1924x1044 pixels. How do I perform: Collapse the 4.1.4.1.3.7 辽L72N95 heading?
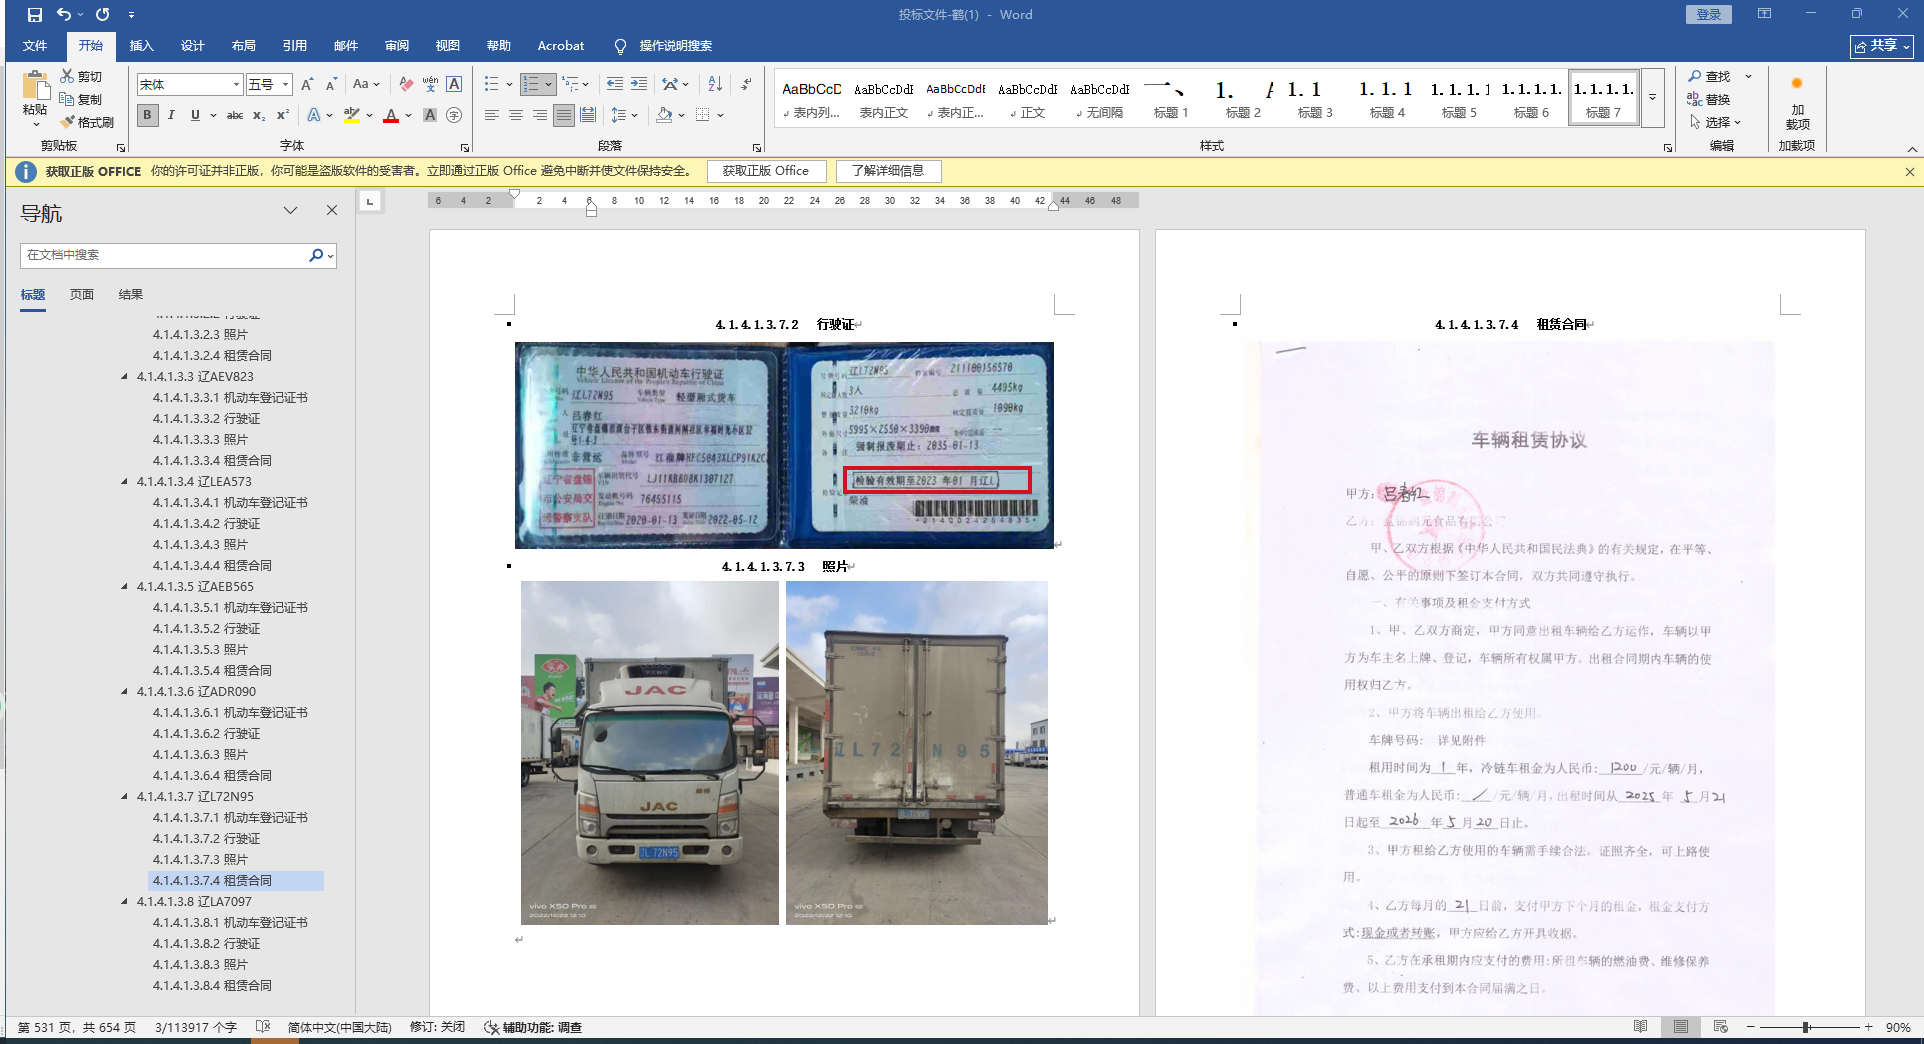(125, 797)
